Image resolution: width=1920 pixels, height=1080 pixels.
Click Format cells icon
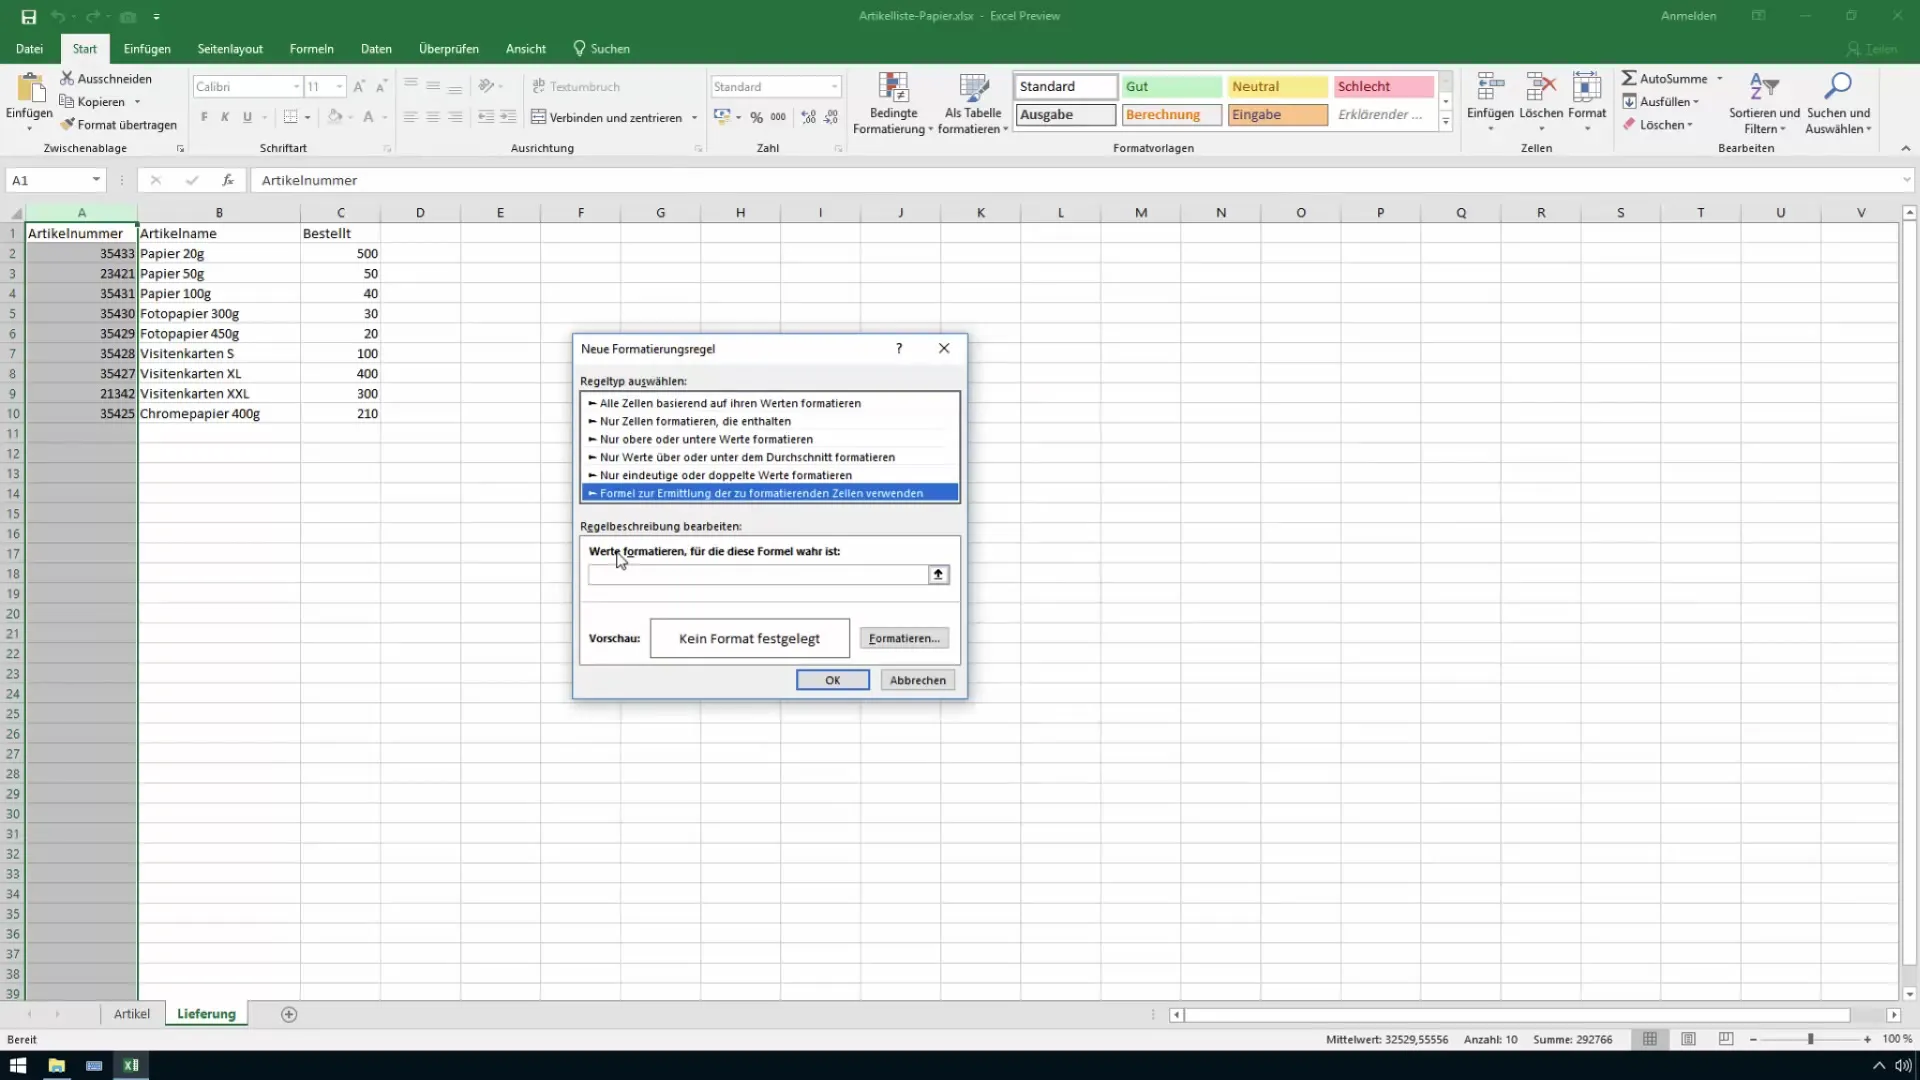click(x=1587, y=88)
